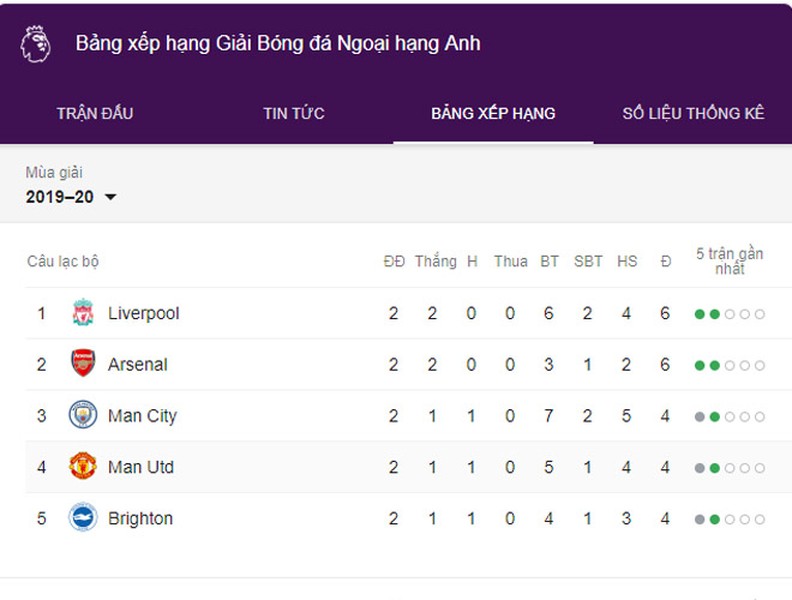The image size is (792, 600).
Task: Open the 2019–20 season dropdown arrow
Action: point(110,197)
